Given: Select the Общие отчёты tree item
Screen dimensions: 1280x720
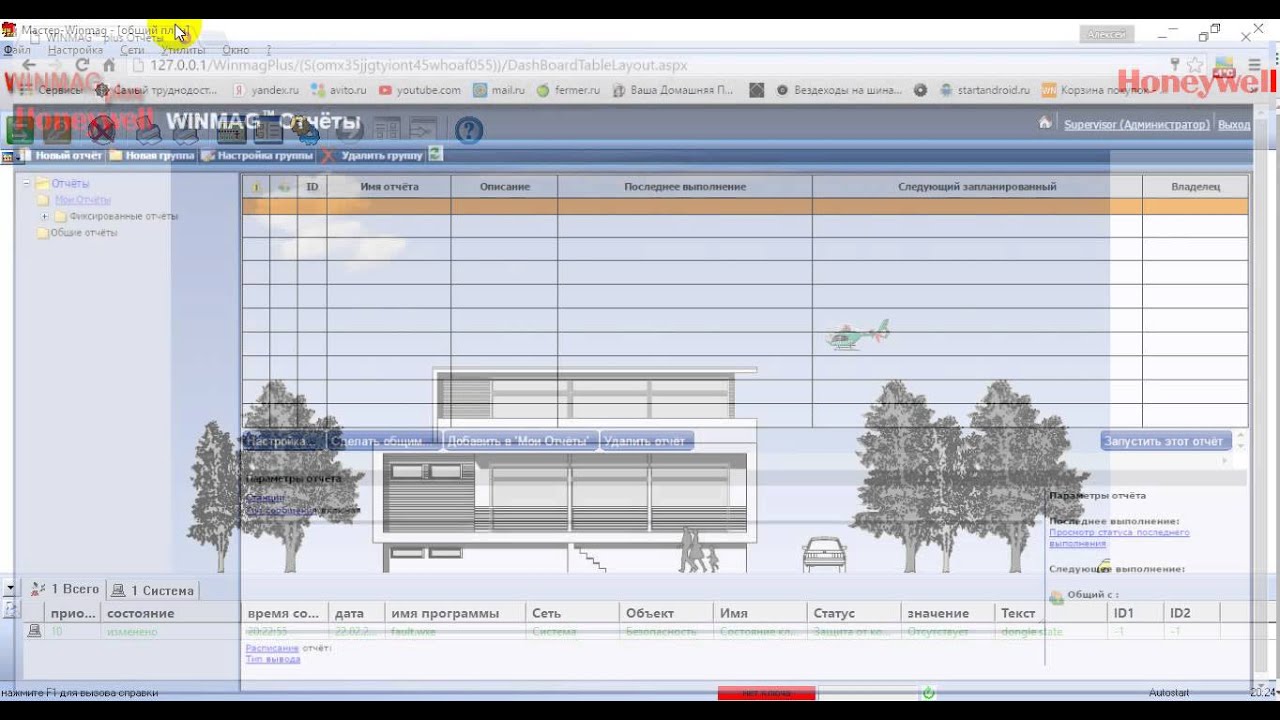Looking at the screenshot, I should 83,232.
